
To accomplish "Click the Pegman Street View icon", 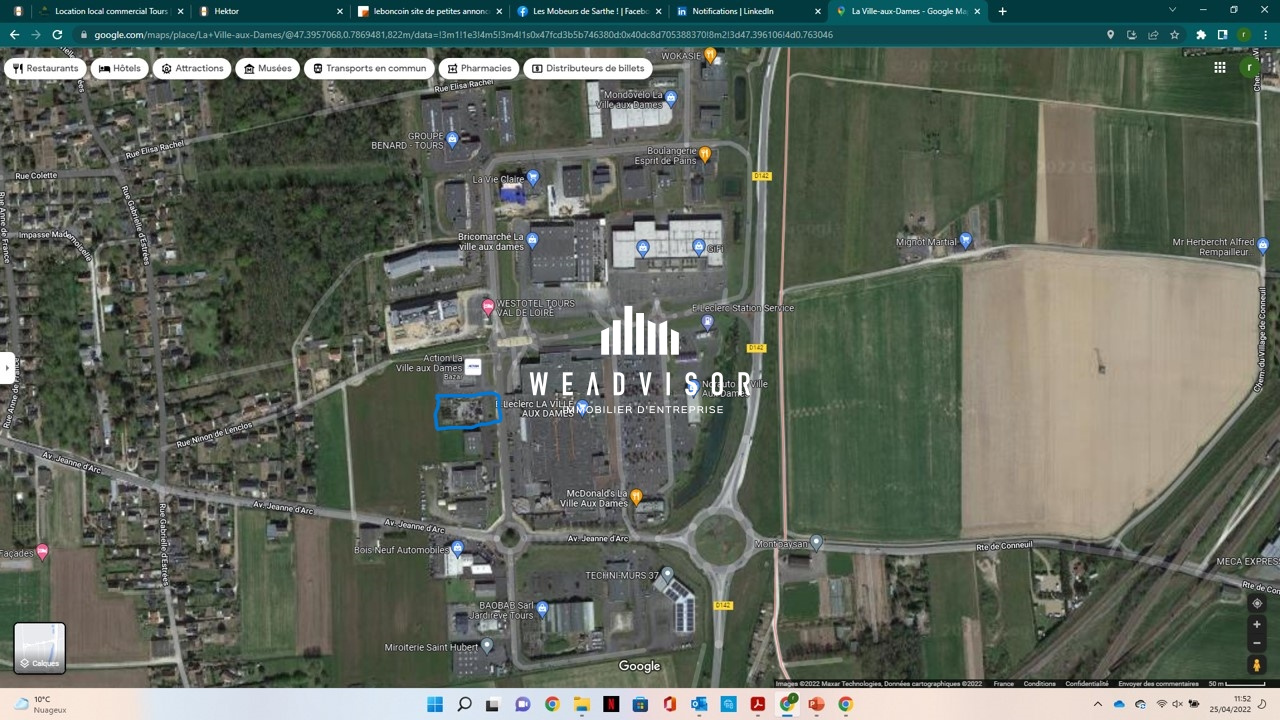I will click(x=1257, y=664).
